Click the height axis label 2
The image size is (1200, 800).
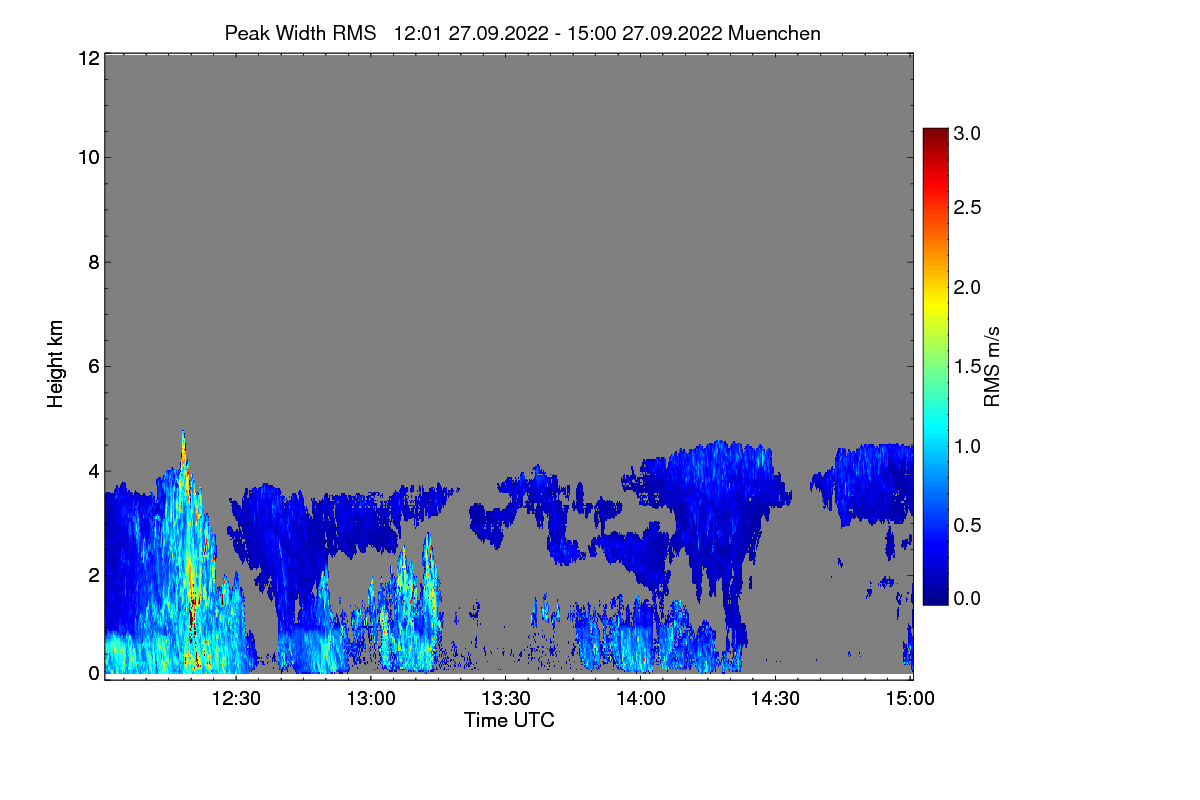92,574
